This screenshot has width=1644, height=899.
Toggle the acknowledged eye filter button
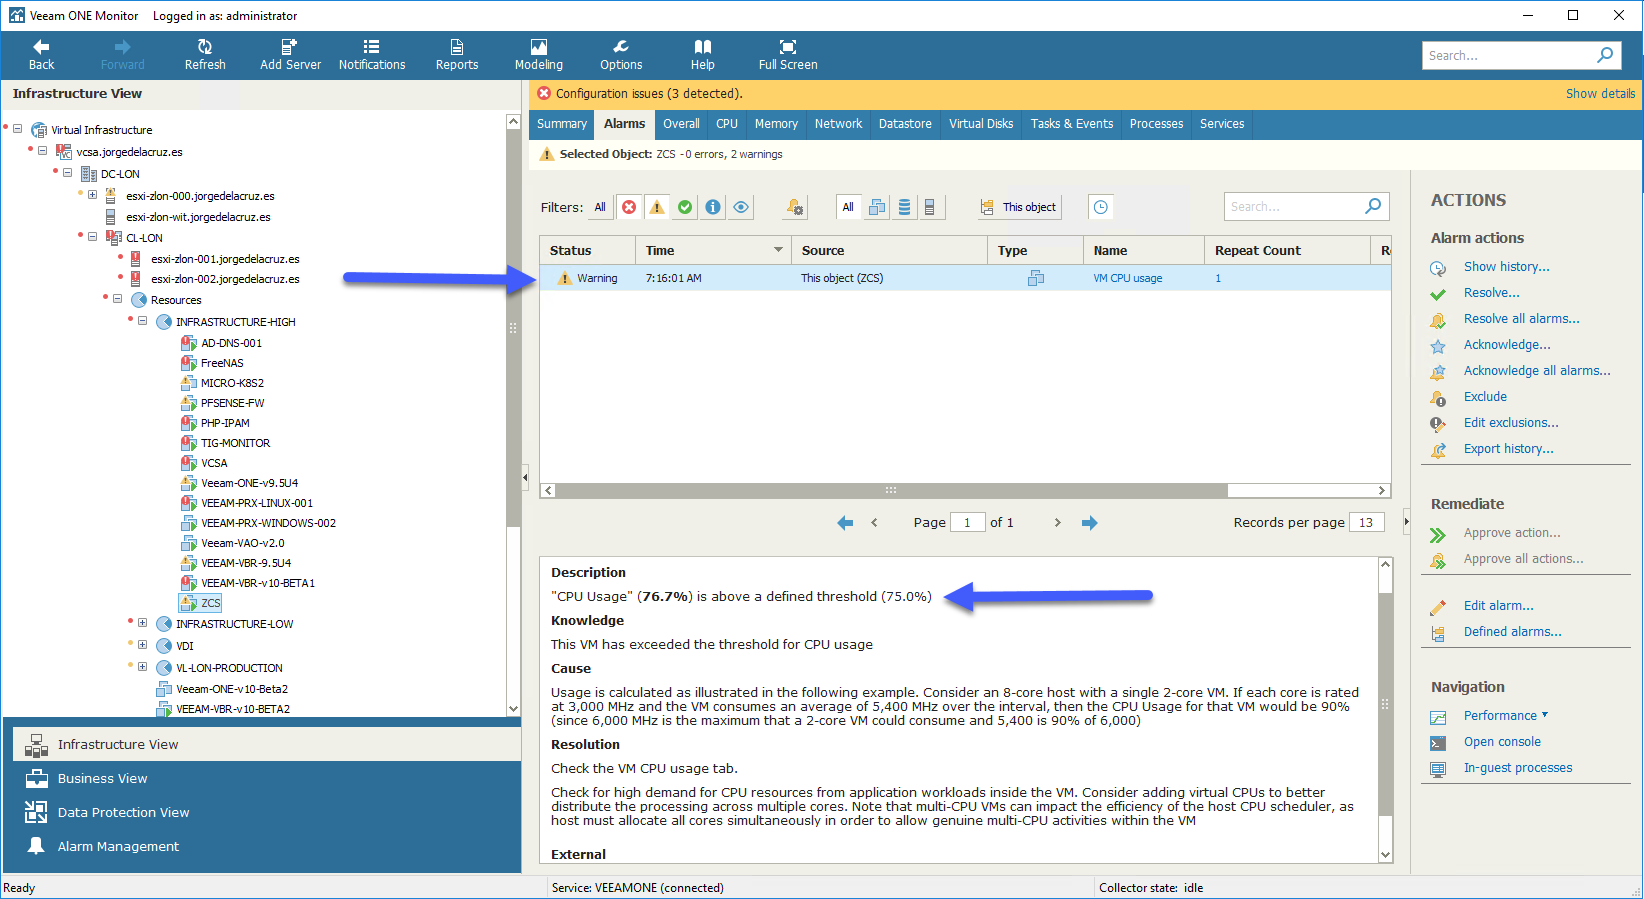(741, 207)
